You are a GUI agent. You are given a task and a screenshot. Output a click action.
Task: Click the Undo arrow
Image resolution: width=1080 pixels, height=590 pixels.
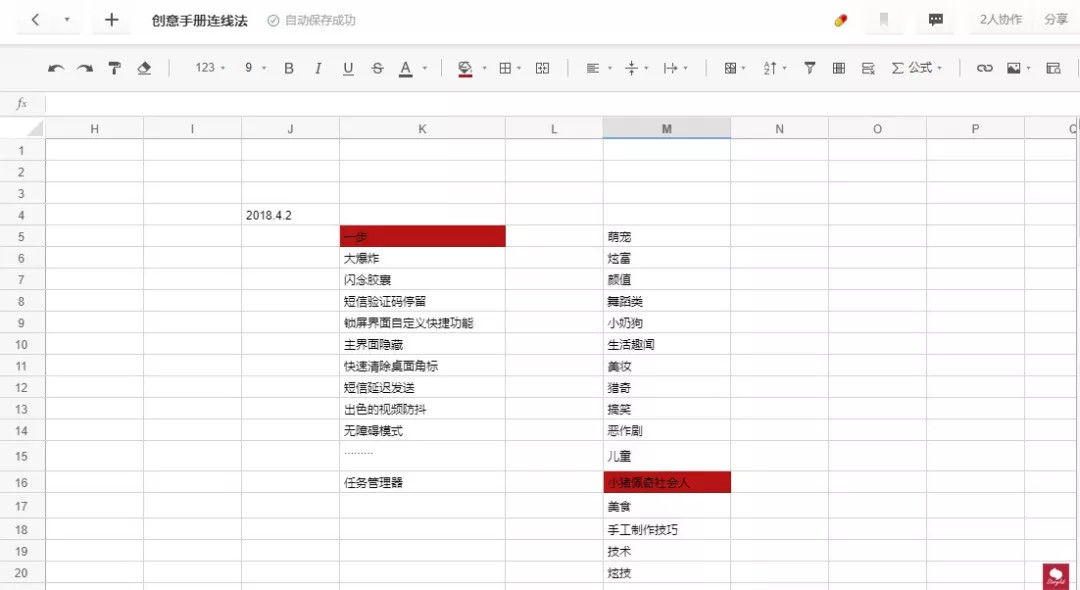pos(57,67)
